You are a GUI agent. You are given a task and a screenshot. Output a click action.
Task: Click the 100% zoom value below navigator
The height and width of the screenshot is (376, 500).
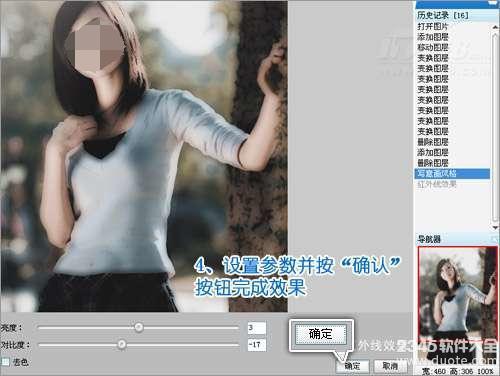(x=485, y=371)
